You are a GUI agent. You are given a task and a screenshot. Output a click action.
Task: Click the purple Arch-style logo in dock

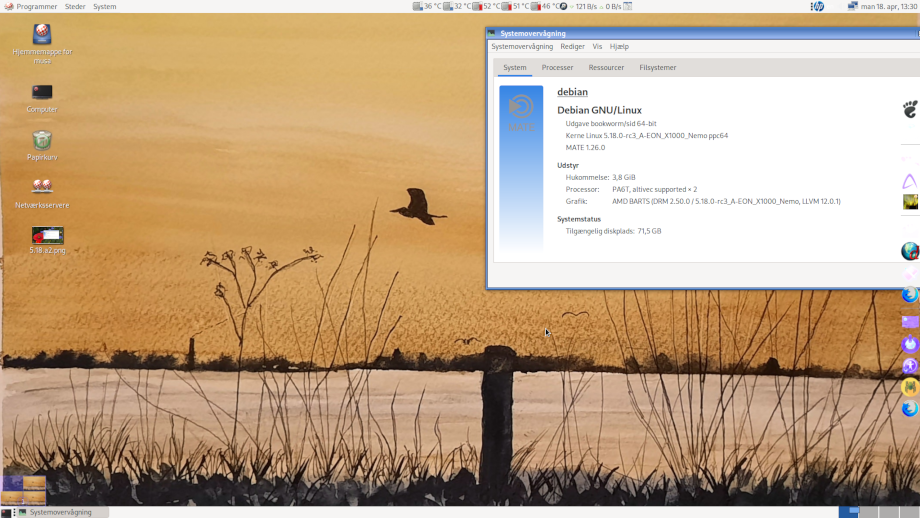pos(910,181)
